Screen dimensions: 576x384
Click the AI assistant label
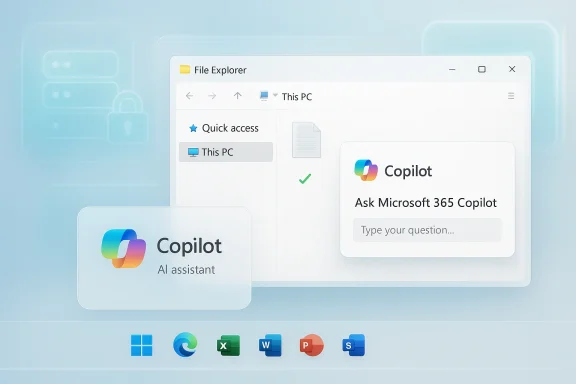point(186,270)
